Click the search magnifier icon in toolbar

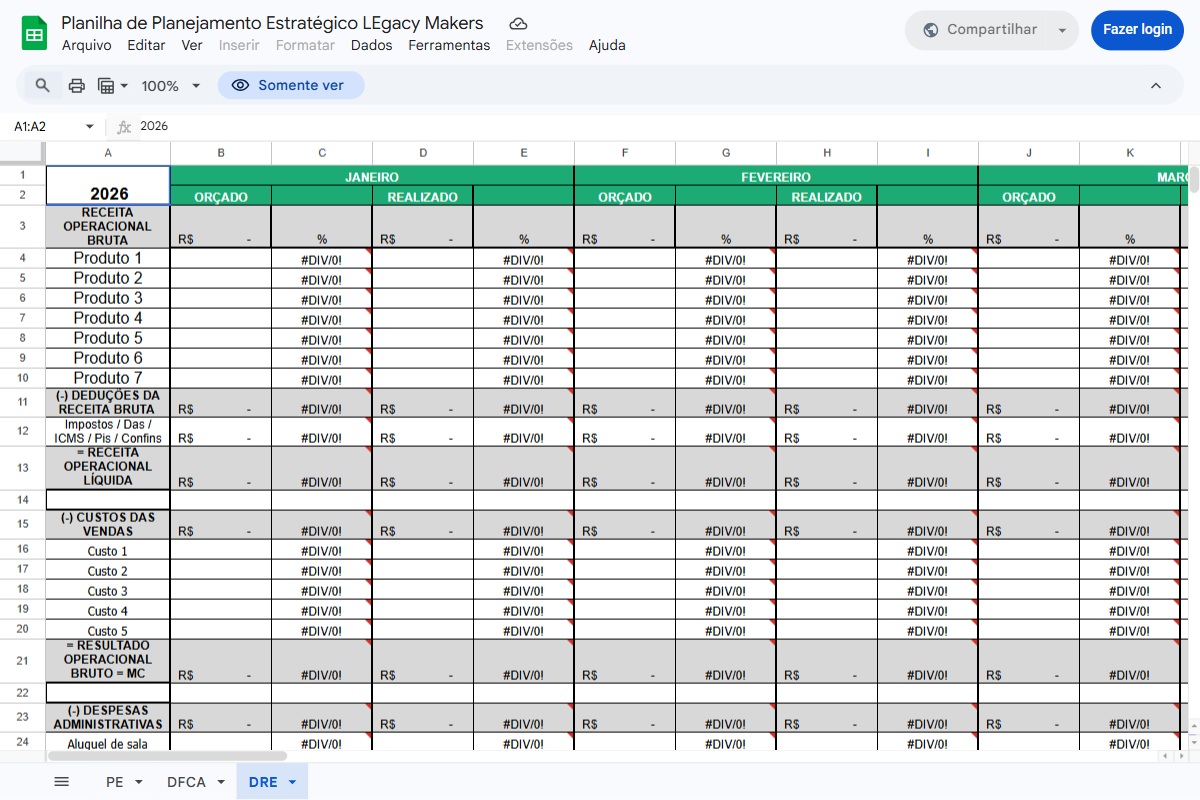click(x=42, y=86)
